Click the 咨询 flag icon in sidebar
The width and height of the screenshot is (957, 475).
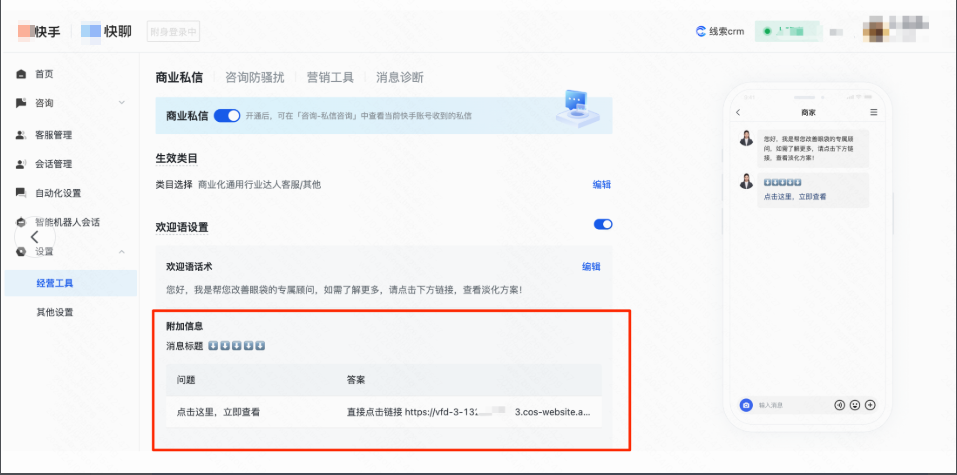pyautogui.click(x=21, y=103)
